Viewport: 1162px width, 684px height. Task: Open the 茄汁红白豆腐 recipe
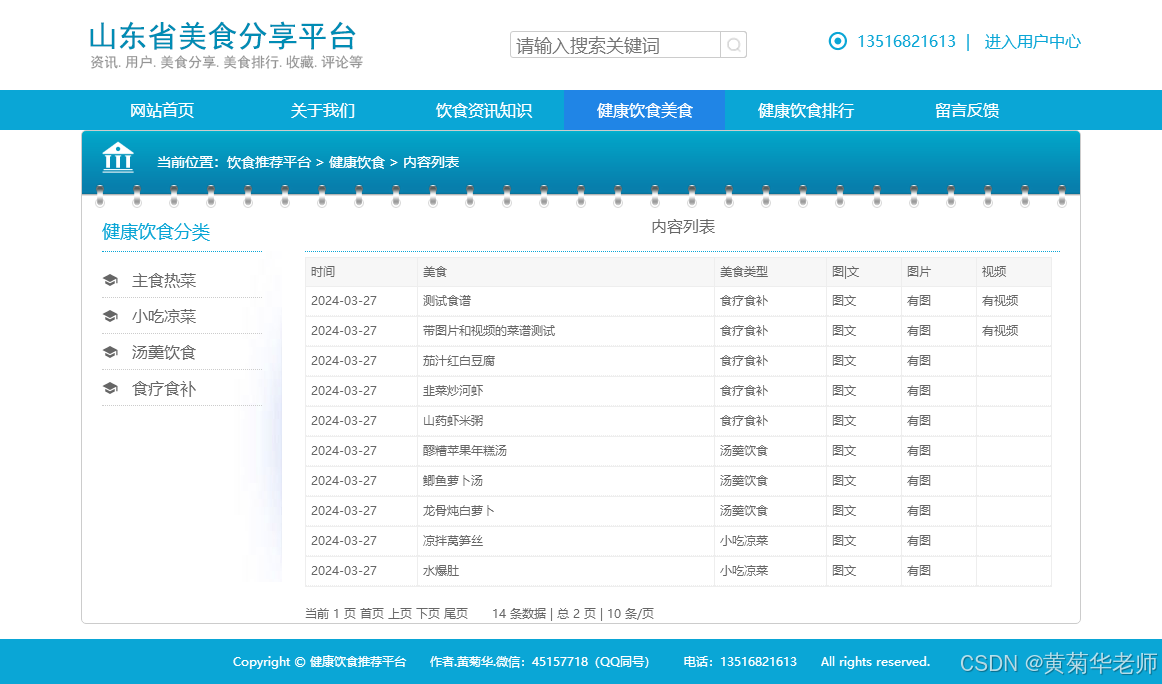pos(459,361)
